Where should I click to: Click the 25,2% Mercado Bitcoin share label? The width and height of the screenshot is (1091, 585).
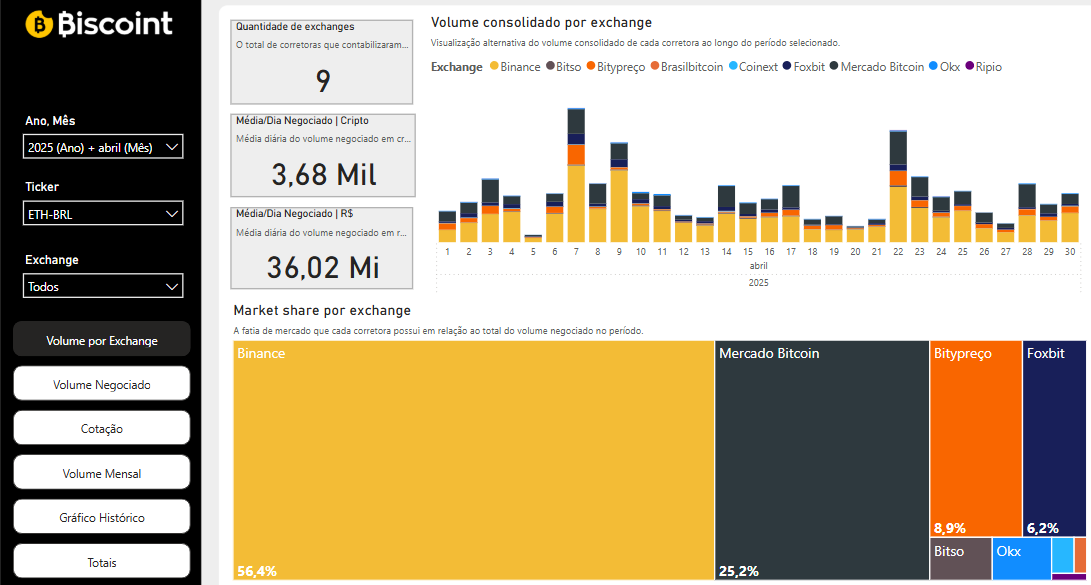(x=739, y=571)
